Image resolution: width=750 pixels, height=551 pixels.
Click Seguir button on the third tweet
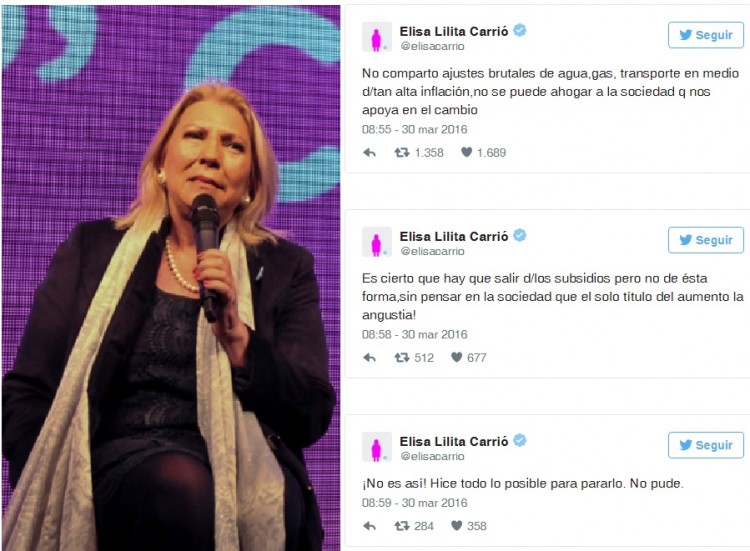tap(706, 445)
